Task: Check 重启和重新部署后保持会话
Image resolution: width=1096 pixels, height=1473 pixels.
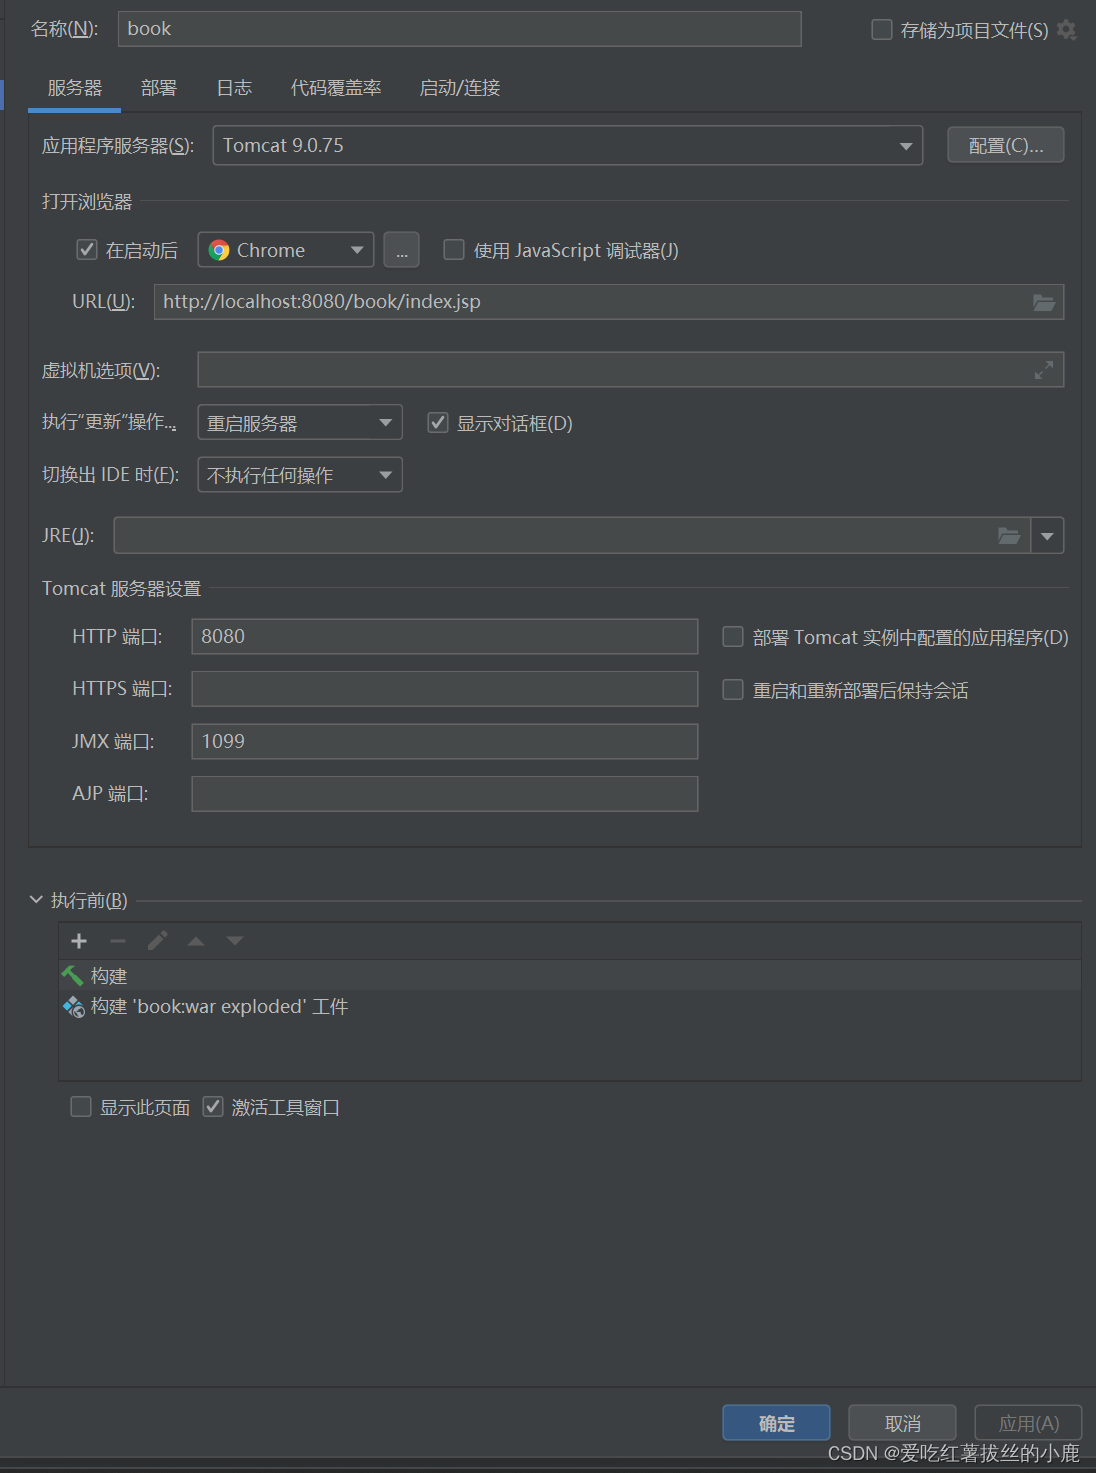Action: coord(733,690)
